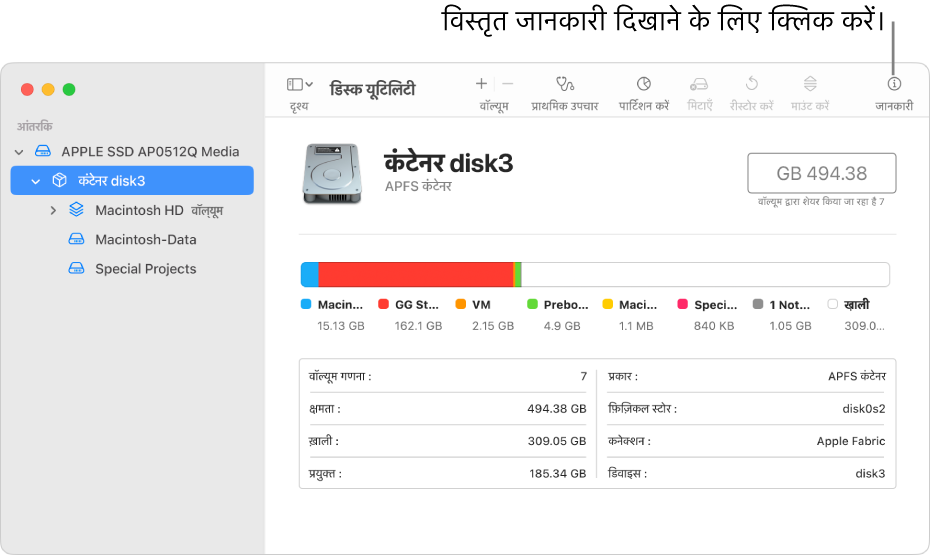
Task: Click the APFS कंटेनर type value in the table
Action: [x=857, y=377]
